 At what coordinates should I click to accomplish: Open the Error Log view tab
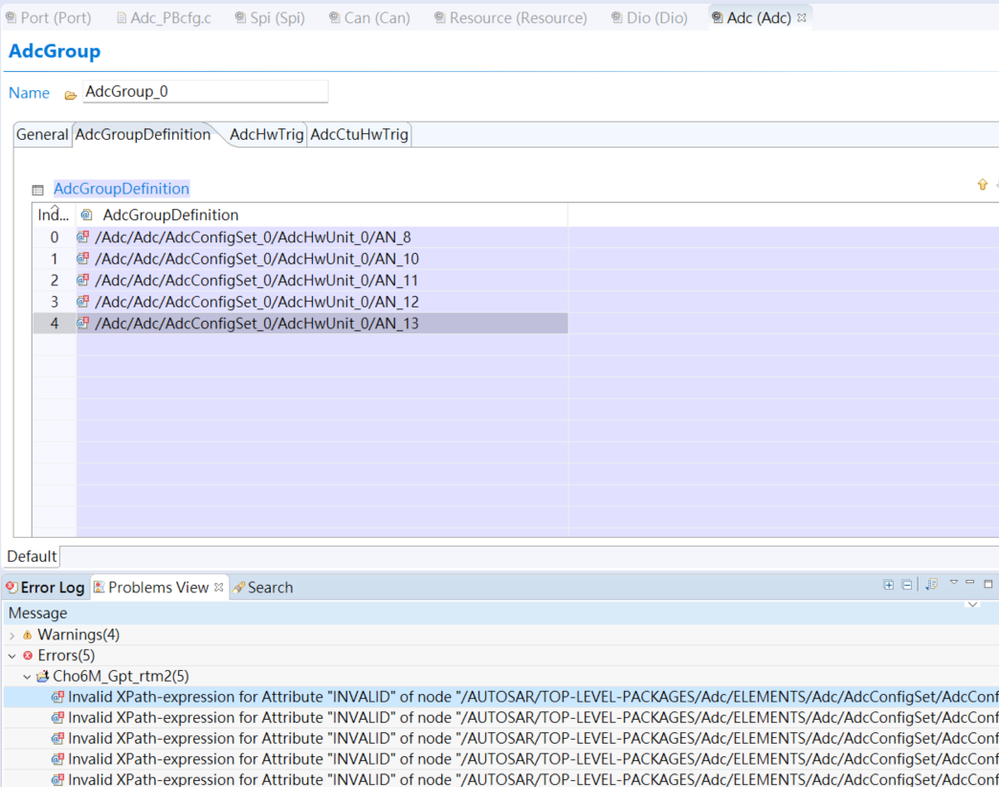(45, 588)
